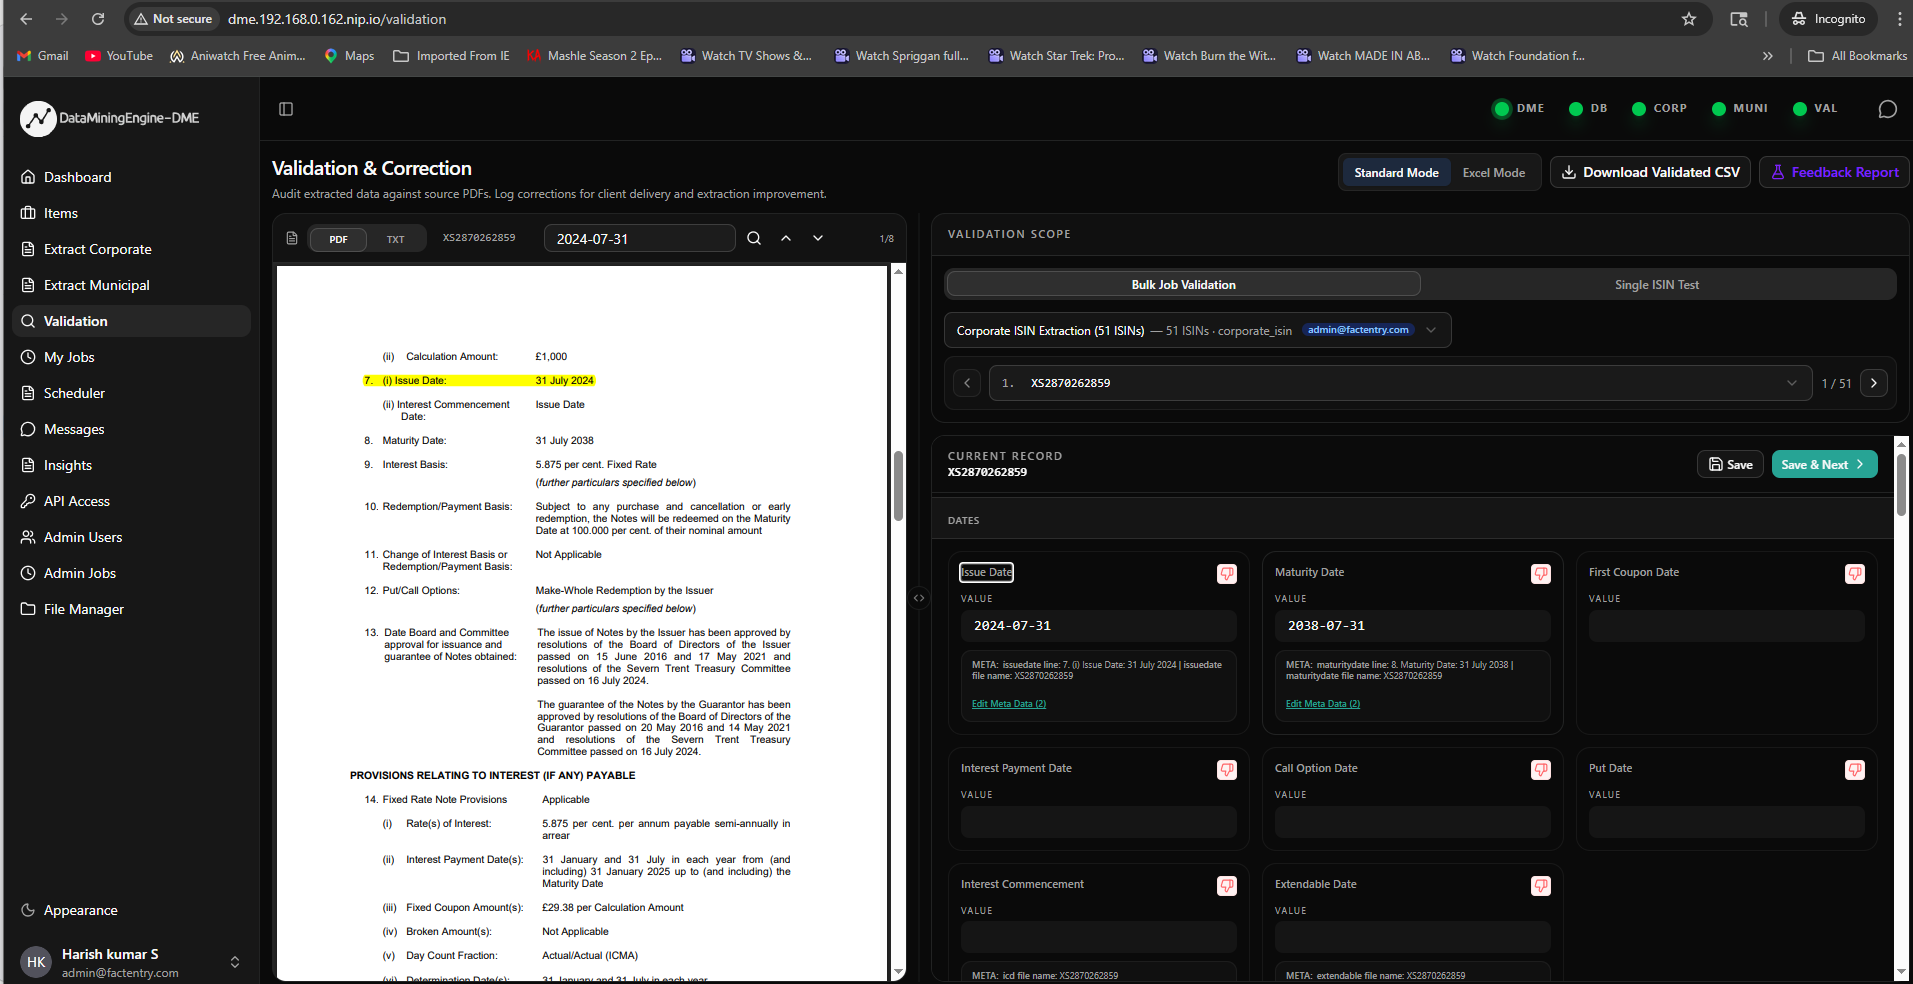Open the chat messages icon in header
The image size is (1913, 984).
[x=1887, y=109]
